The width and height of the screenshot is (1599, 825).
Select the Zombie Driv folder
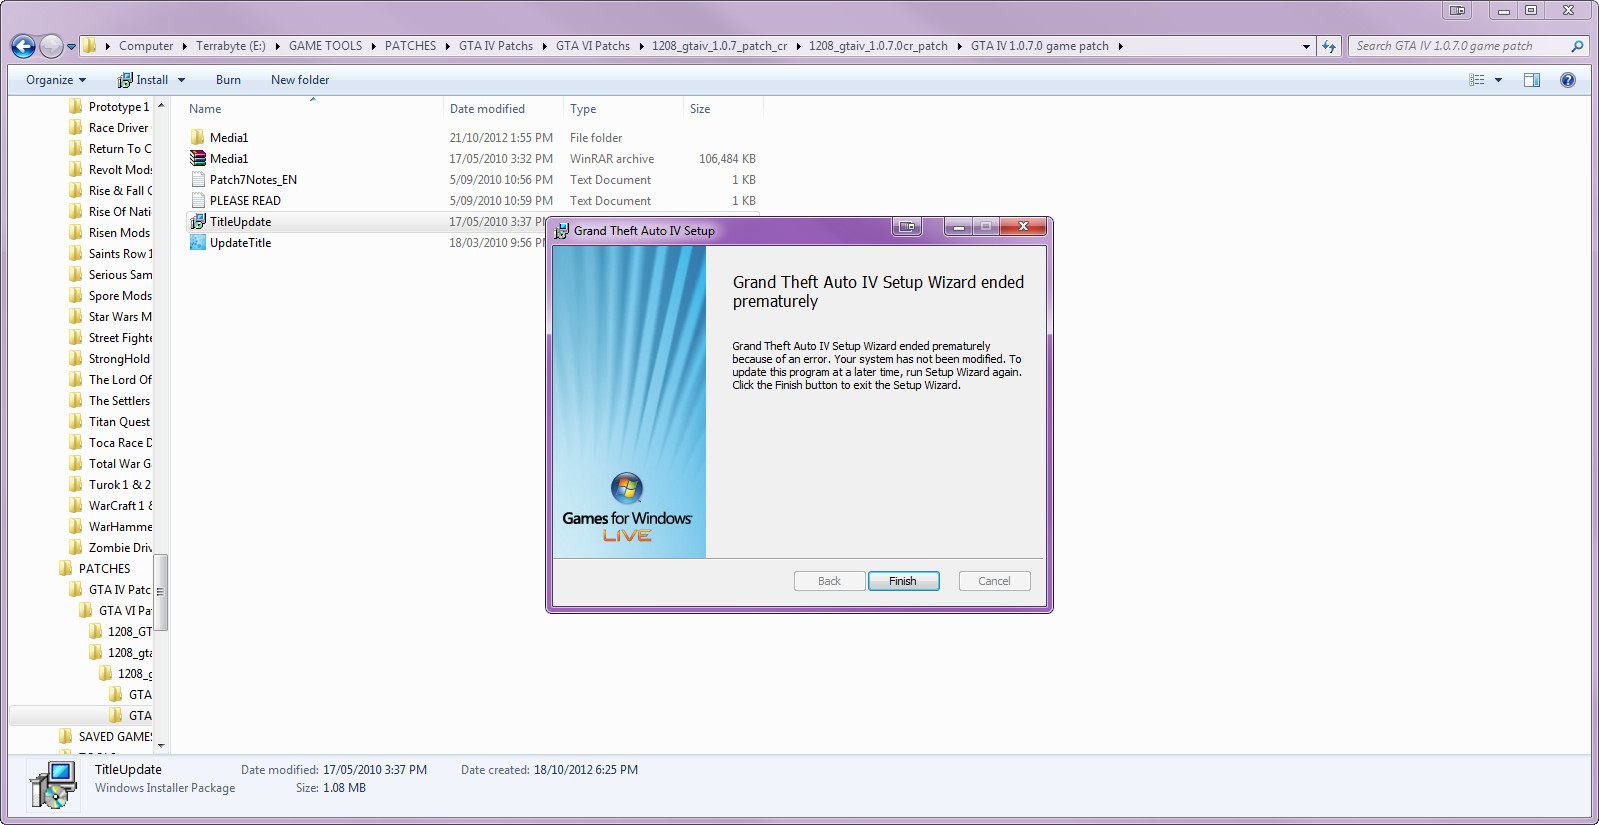tap(120, 548)
